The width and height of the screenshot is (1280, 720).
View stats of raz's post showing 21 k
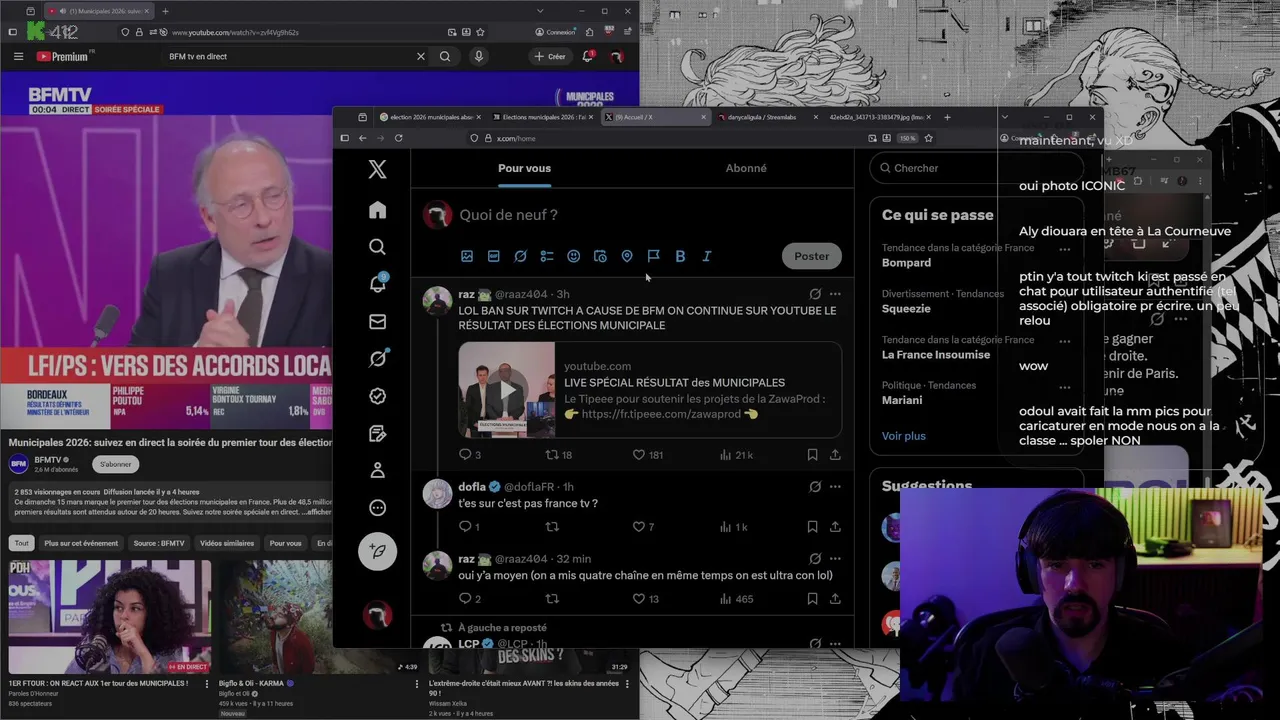(x=736, y=455)
